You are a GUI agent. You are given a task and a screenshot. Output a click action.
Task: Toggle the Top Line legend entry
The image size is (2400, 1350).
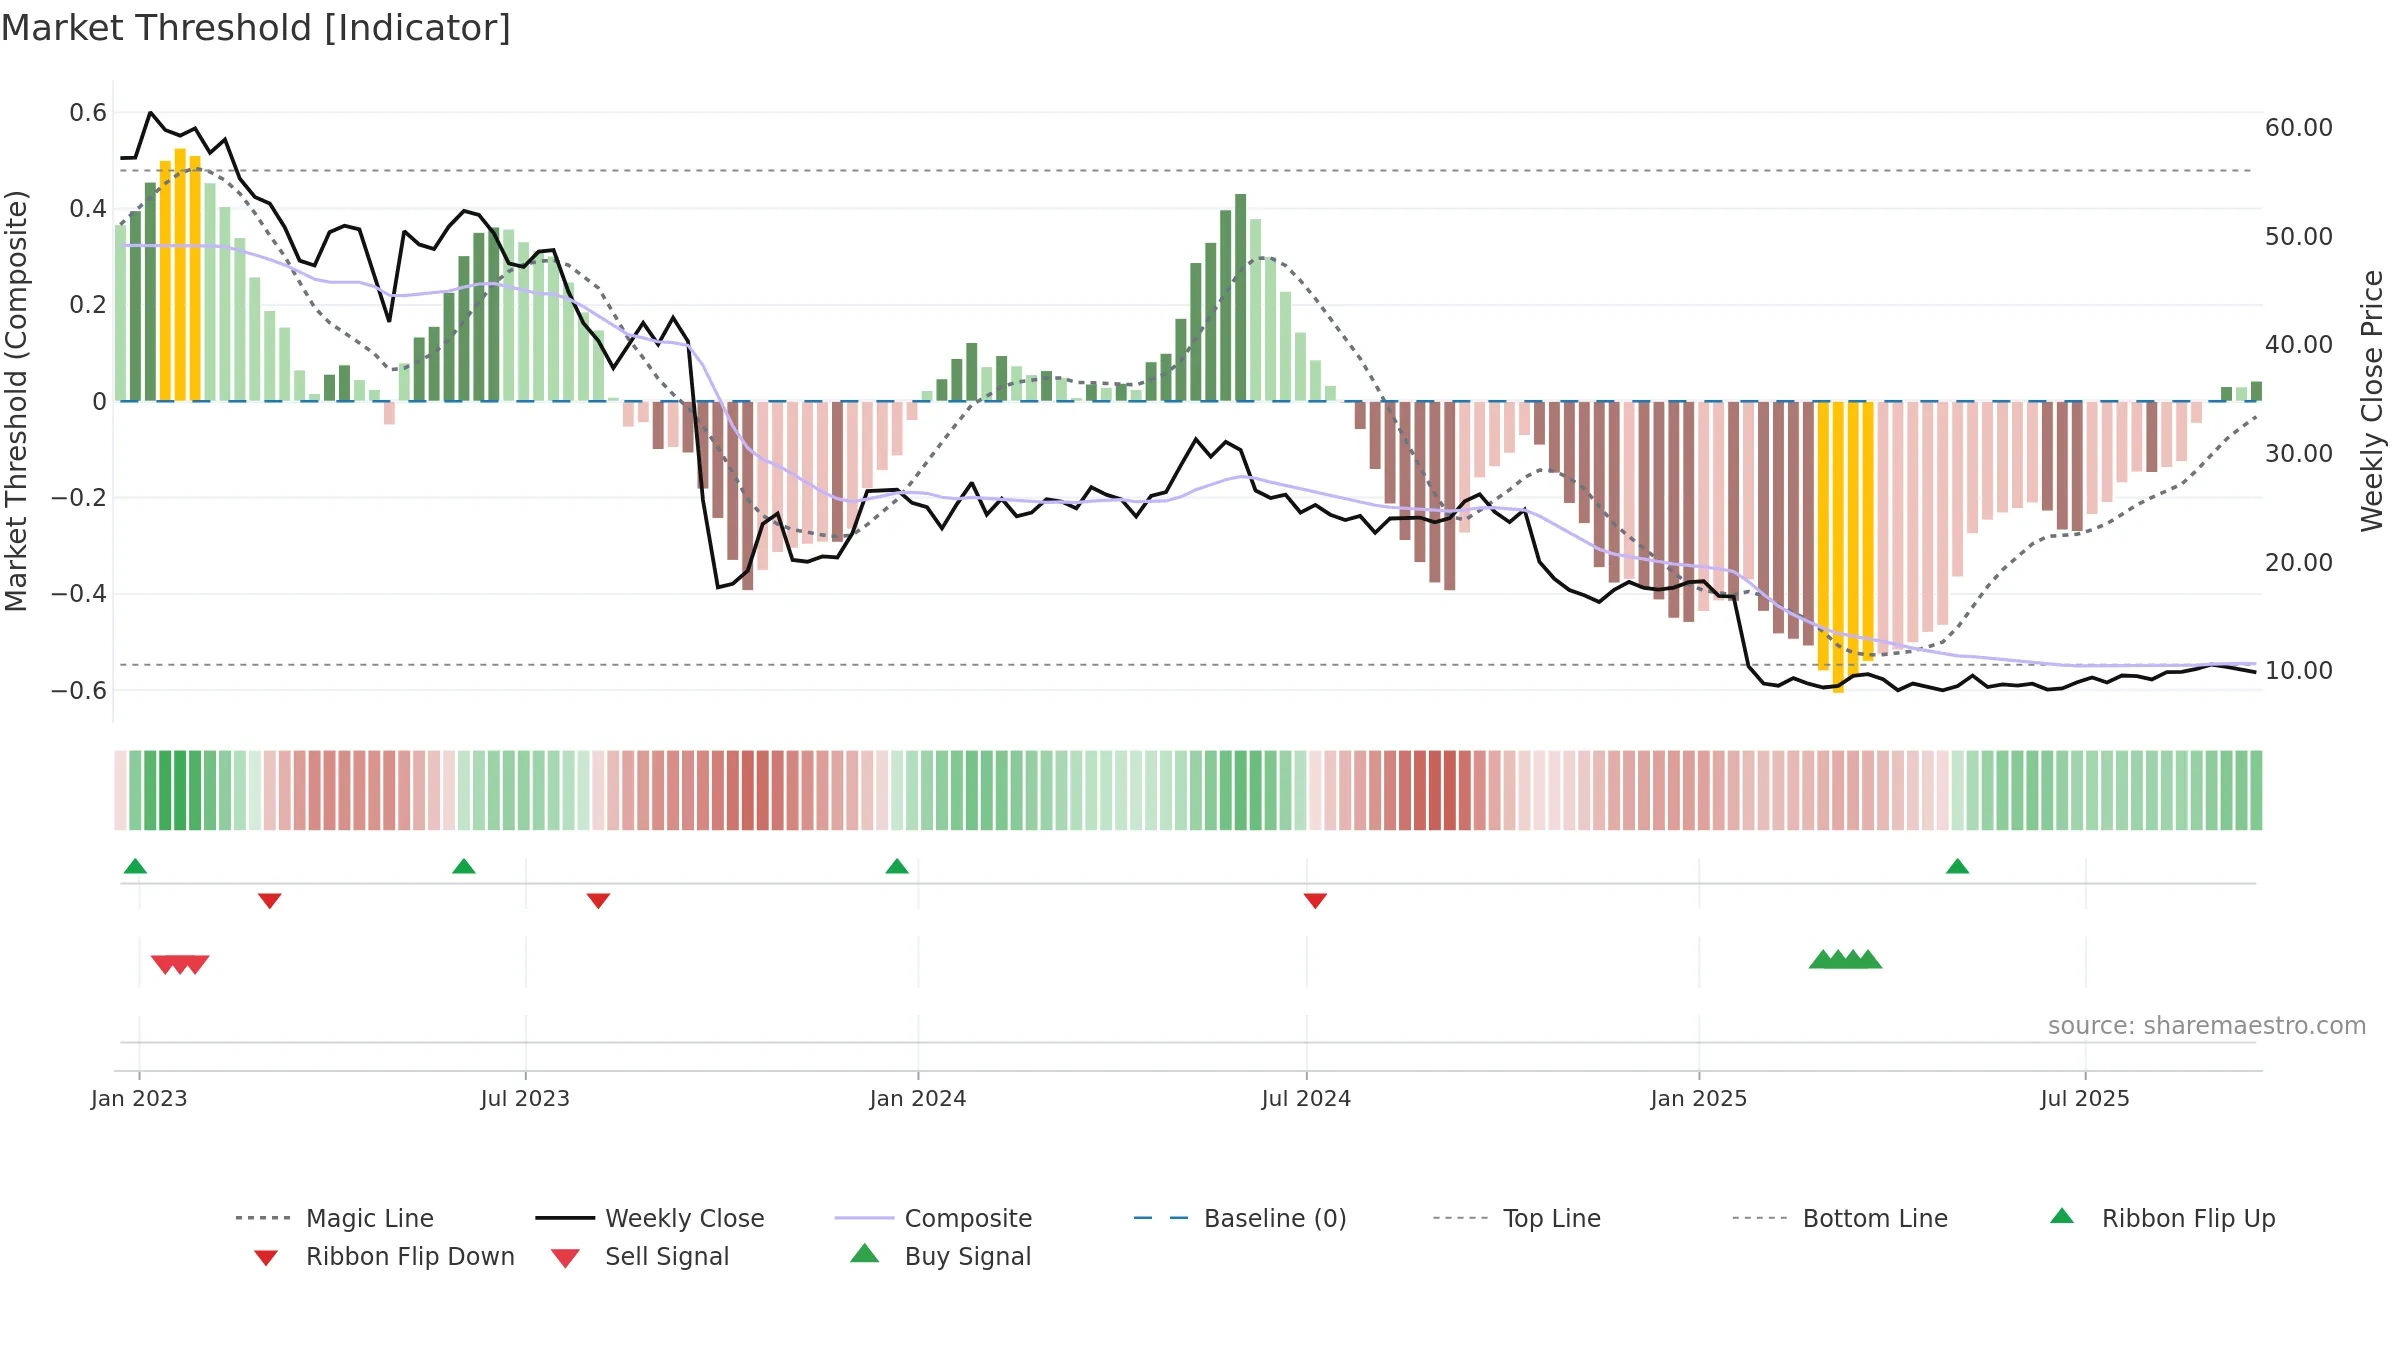coord(1516,1218)
